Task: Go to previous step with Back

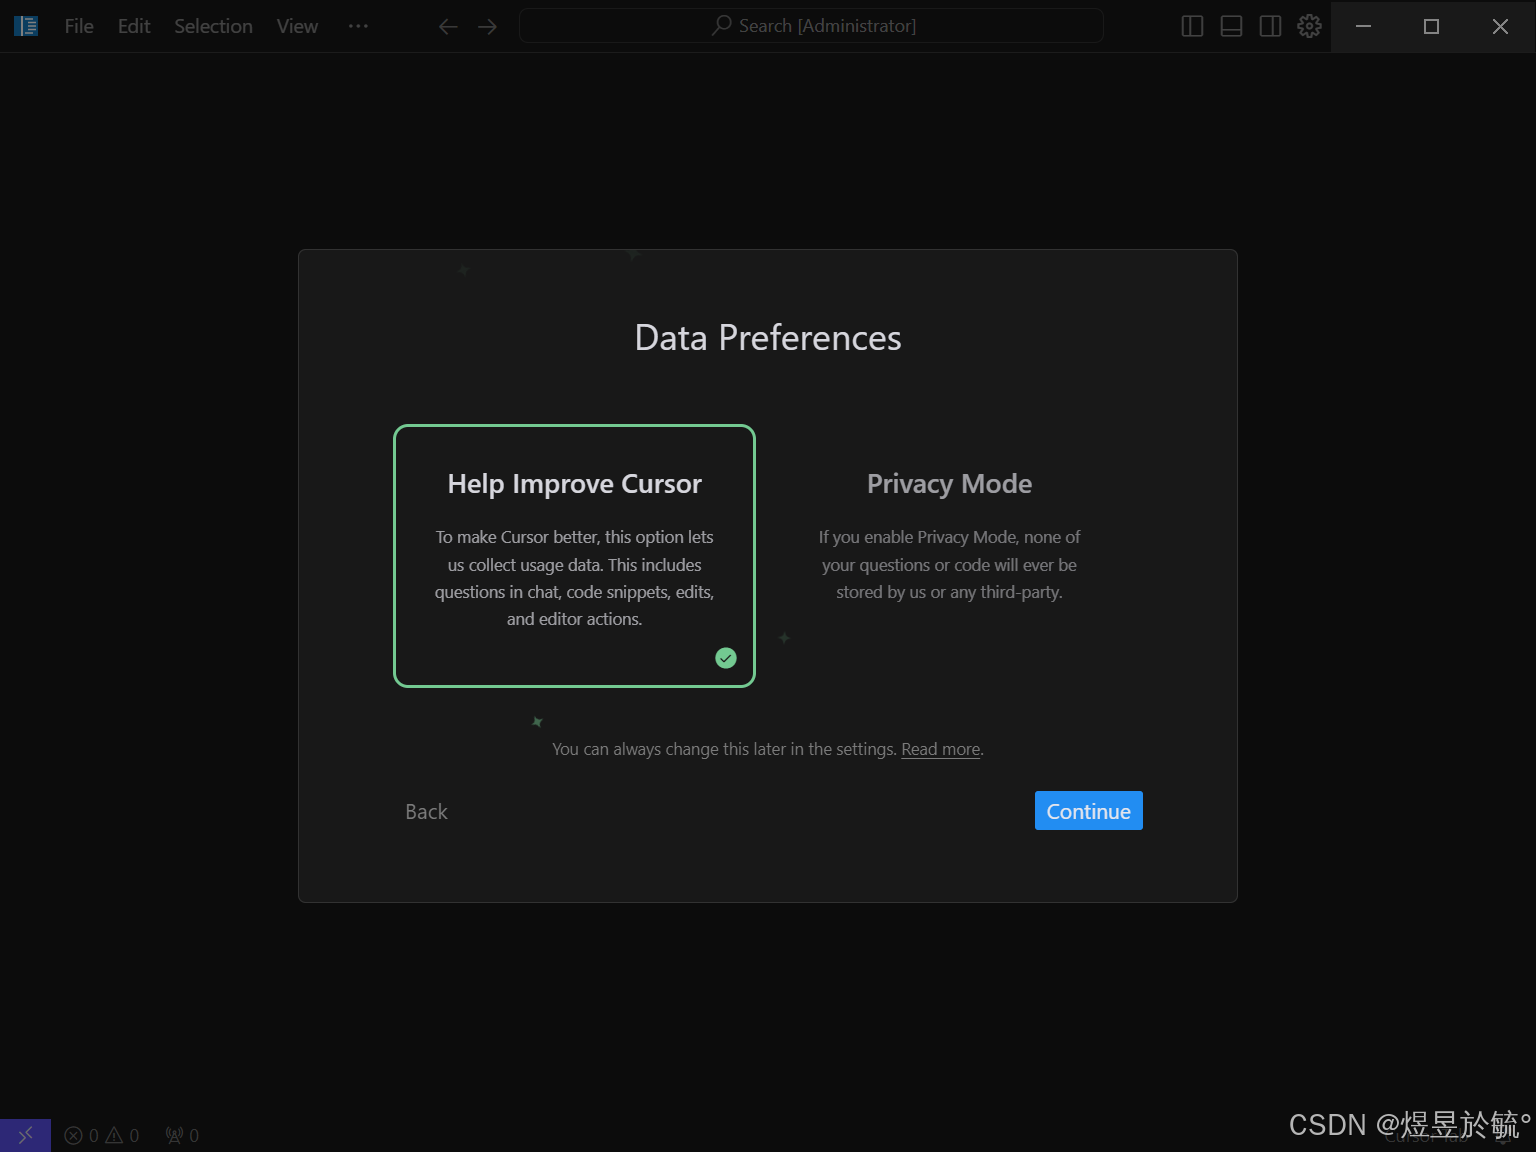Action: click(426, 812)
